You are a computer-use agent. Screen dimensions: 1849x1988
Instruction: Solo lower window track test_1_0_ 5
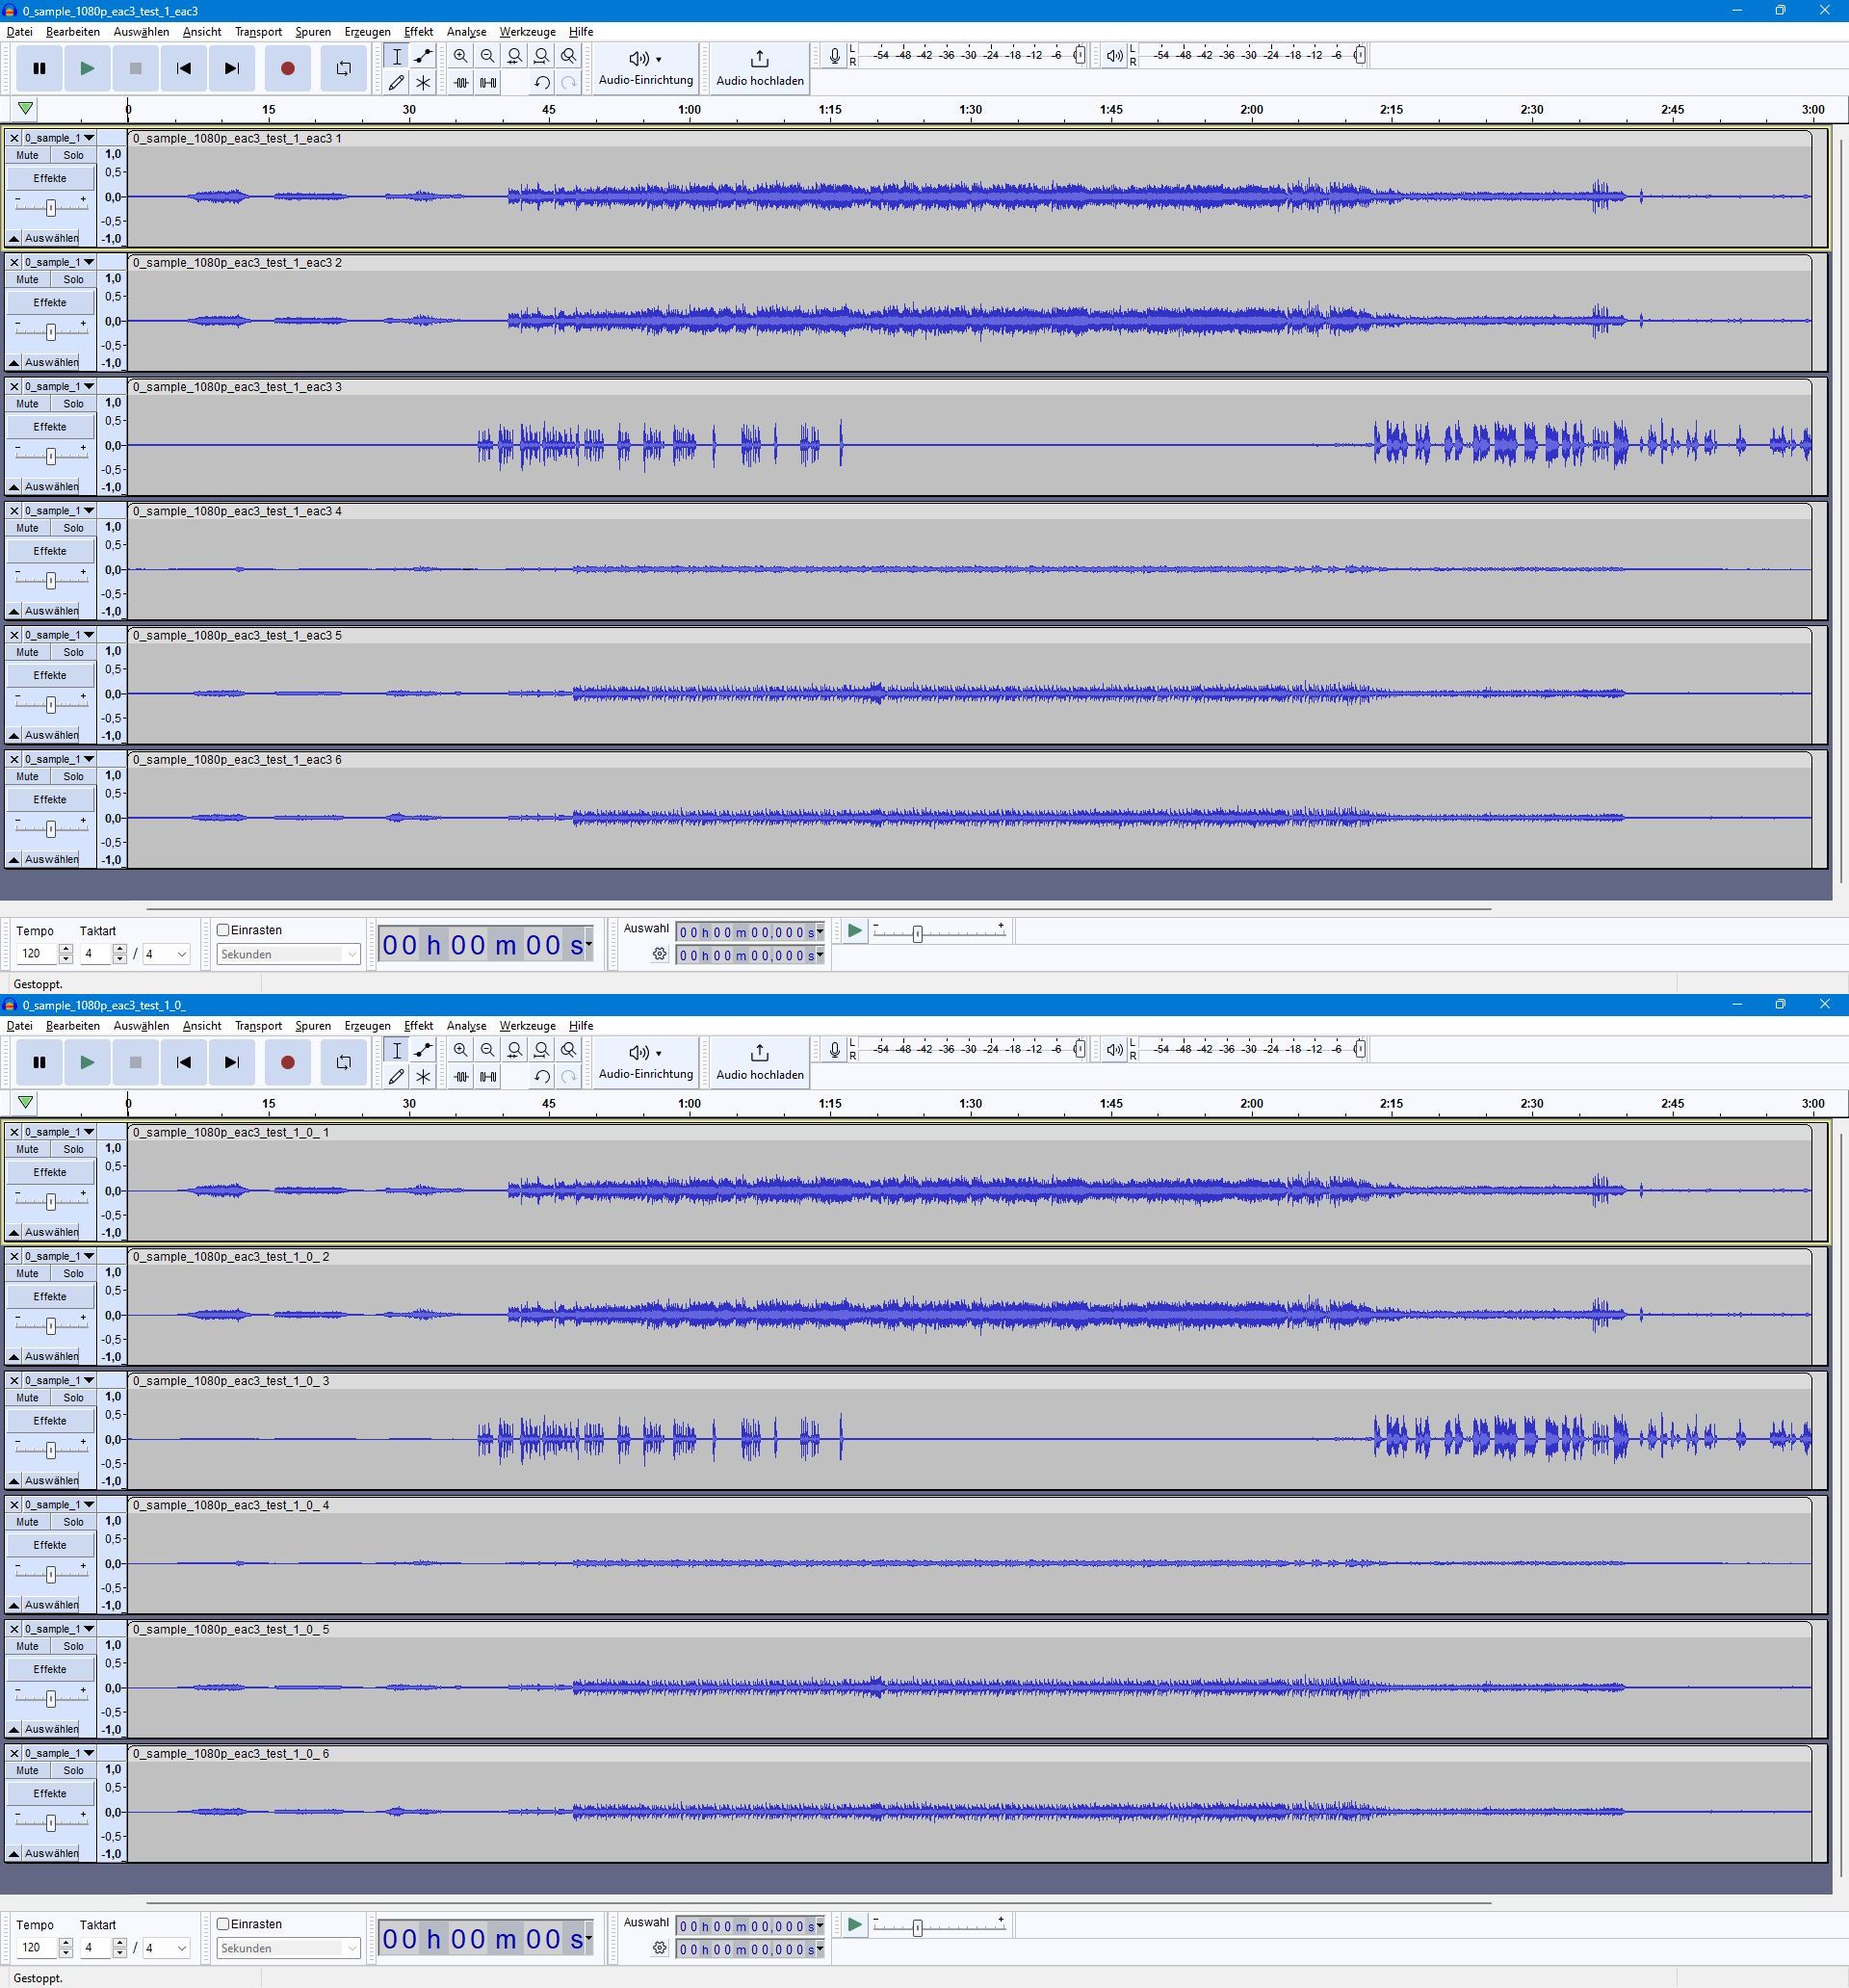click(x=74, y=1646)
